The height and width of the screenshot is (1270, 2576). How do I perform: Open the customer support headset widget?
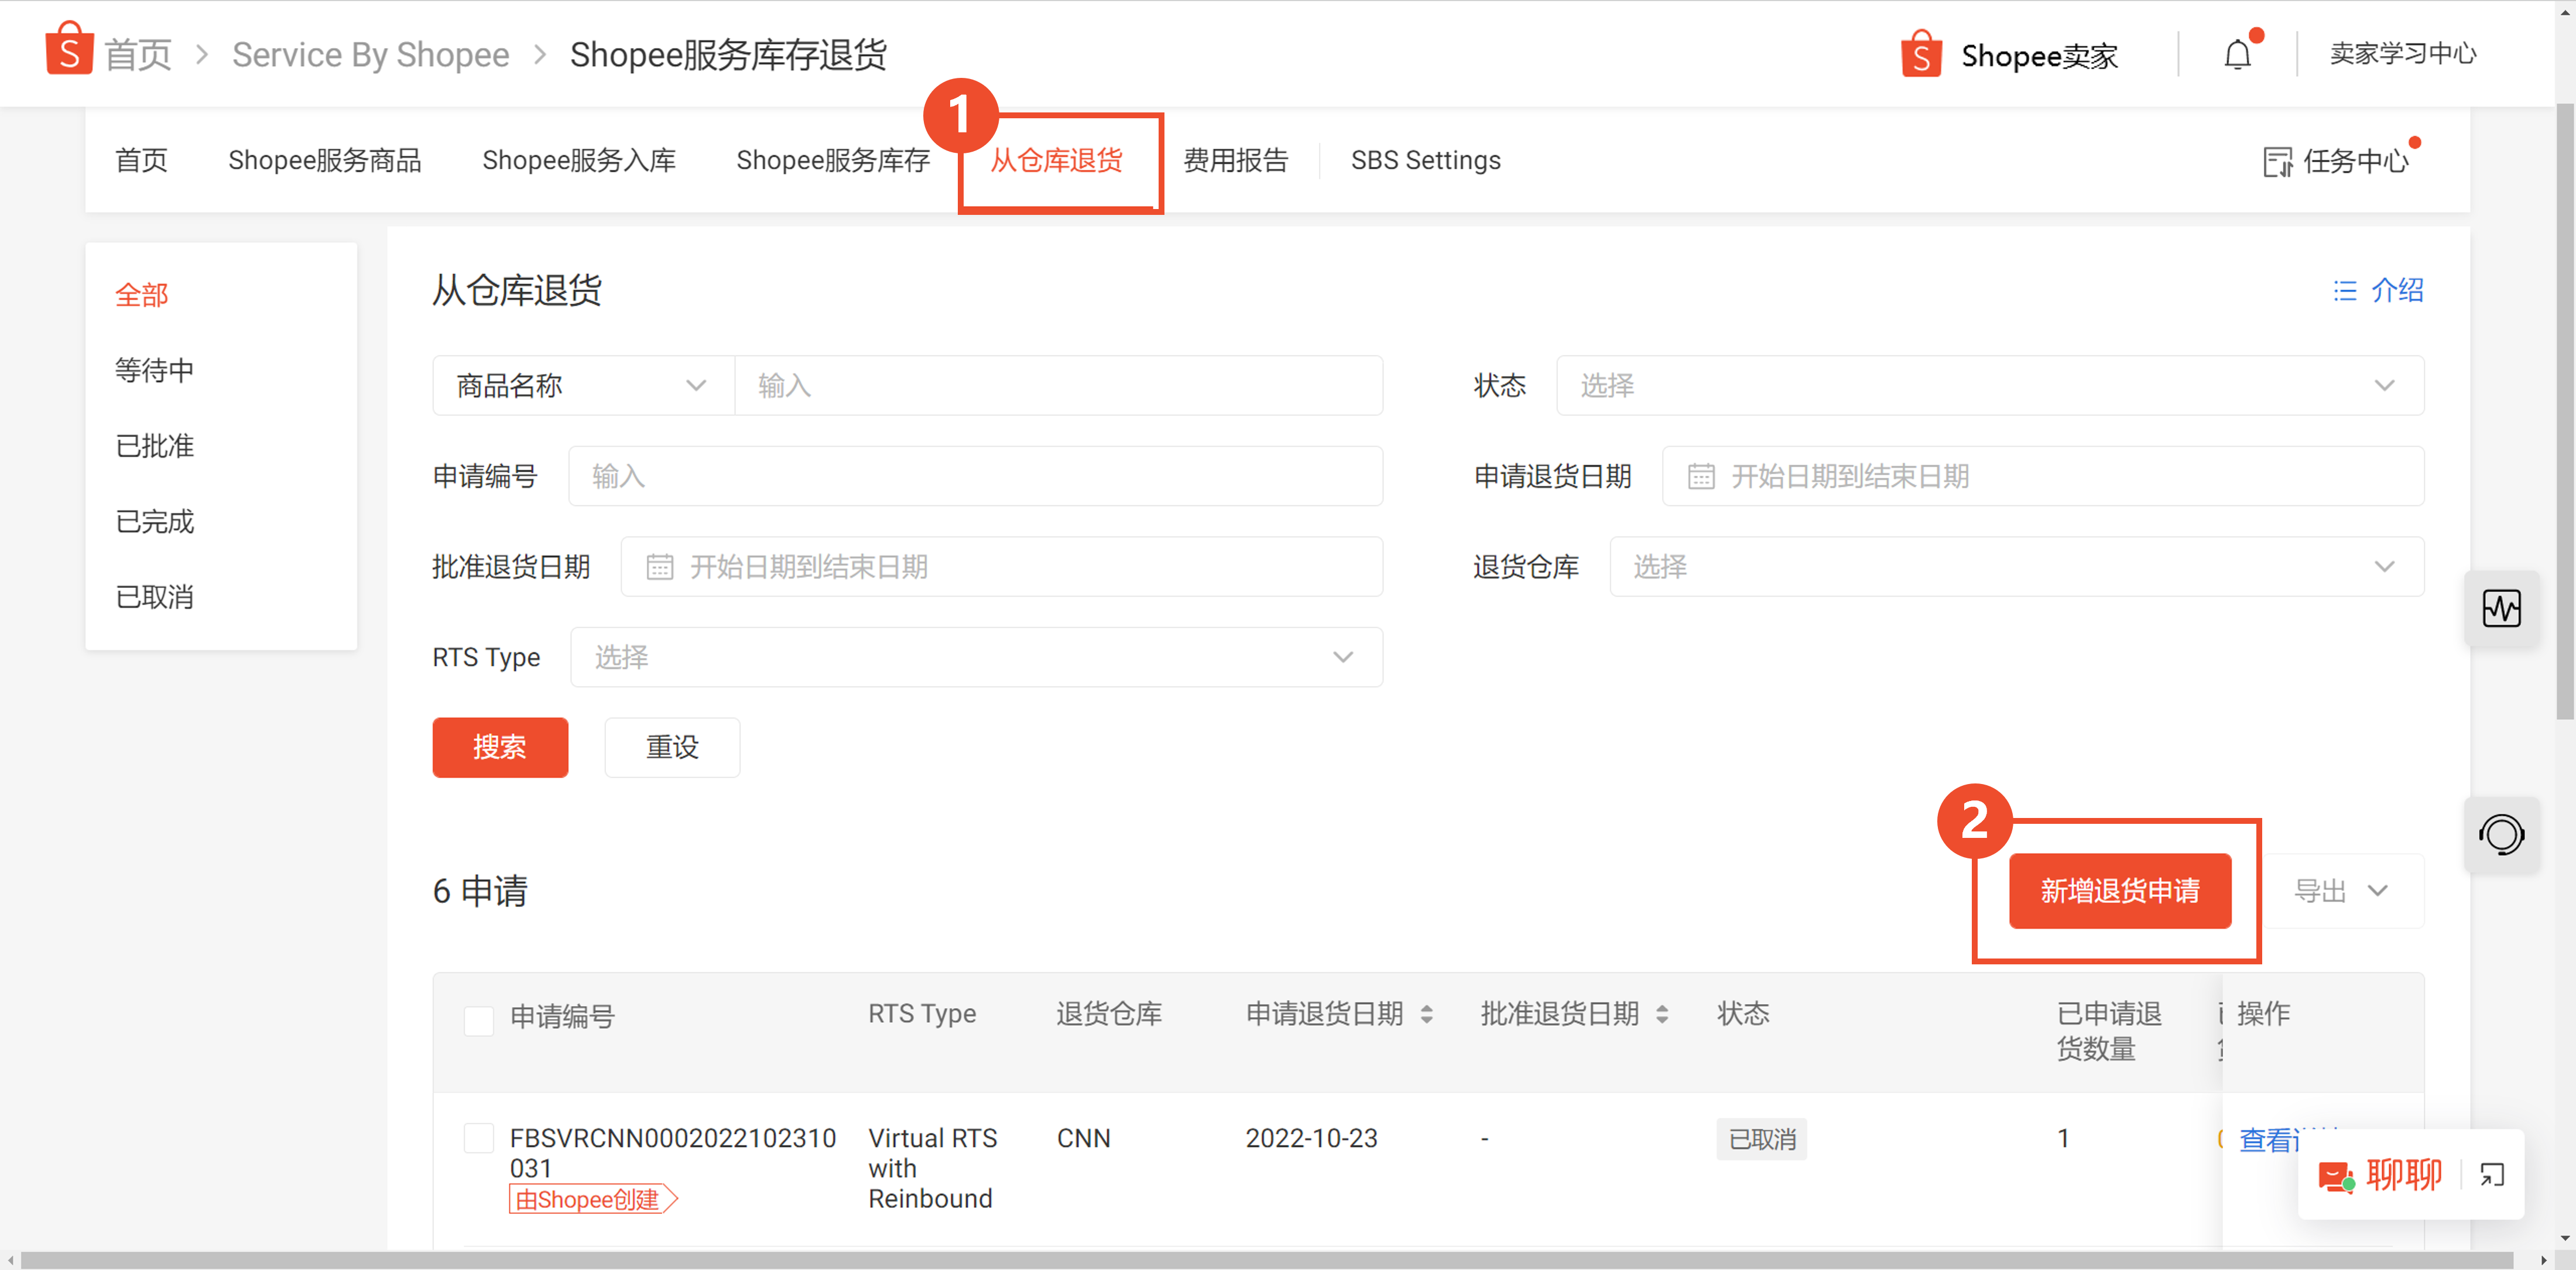tap(2501, 835)
